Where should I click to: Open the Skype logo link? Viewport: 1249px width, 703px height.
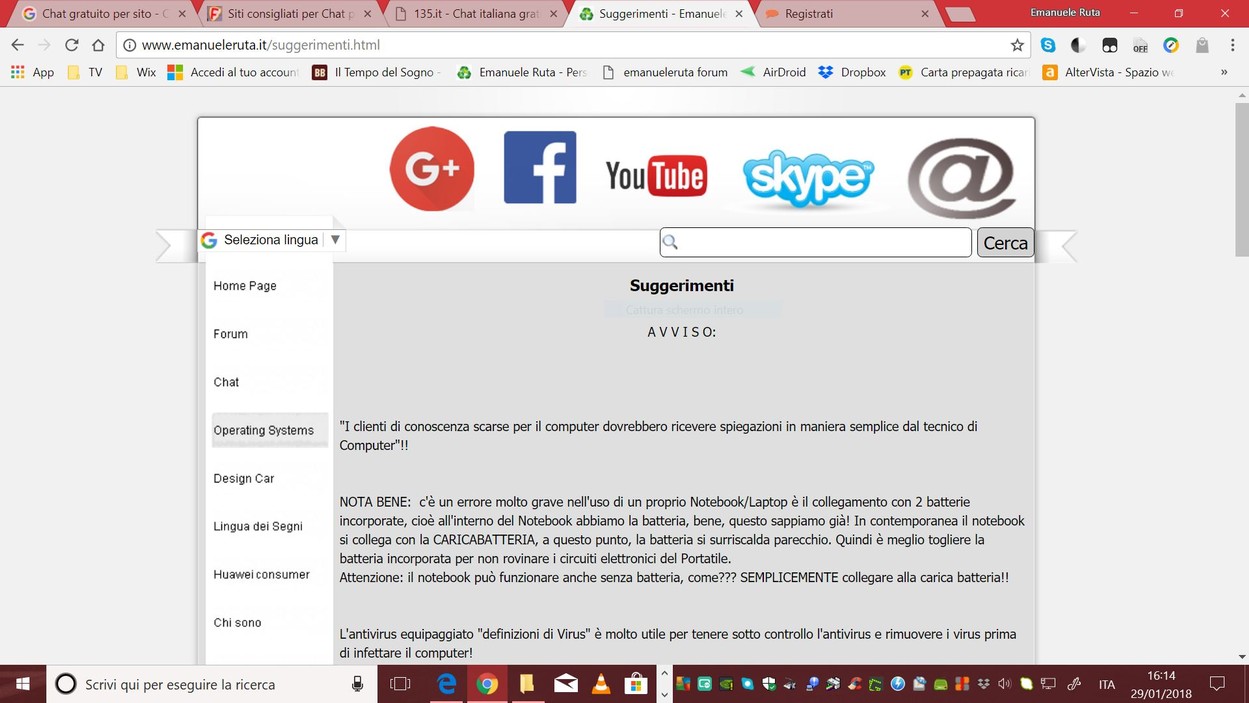(x=808, y=179)
